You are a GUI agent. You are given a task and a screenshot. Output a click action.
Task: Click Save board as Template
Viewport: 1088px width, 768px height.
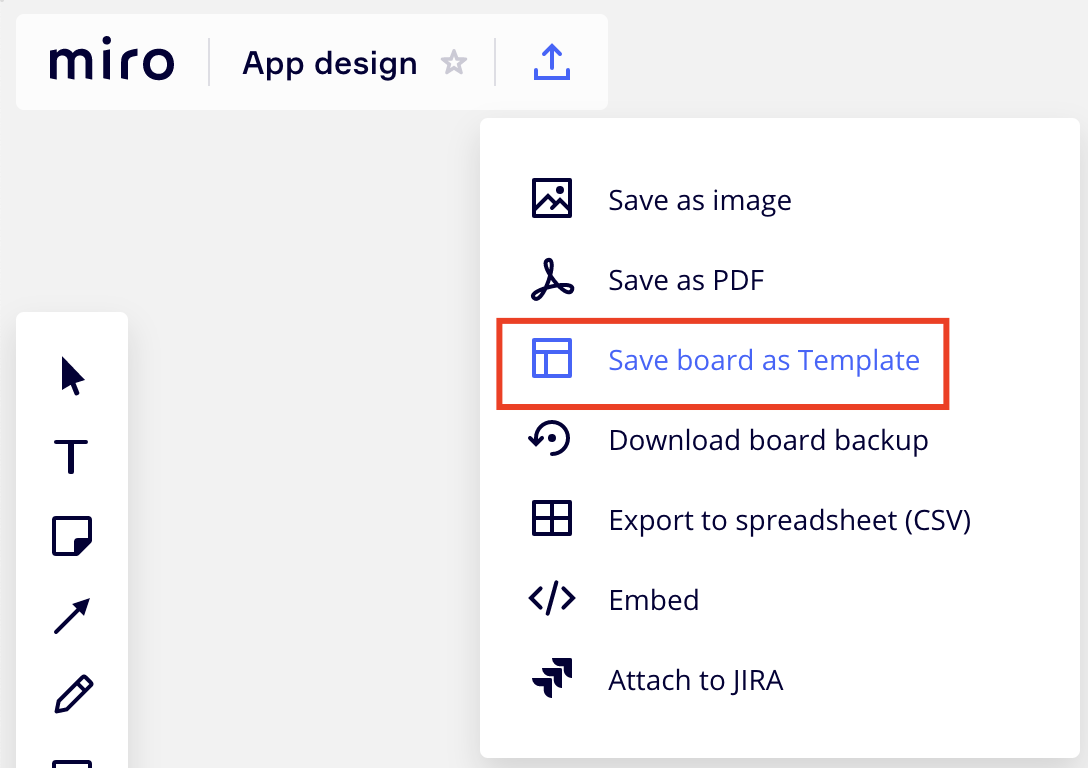point(763,360)
